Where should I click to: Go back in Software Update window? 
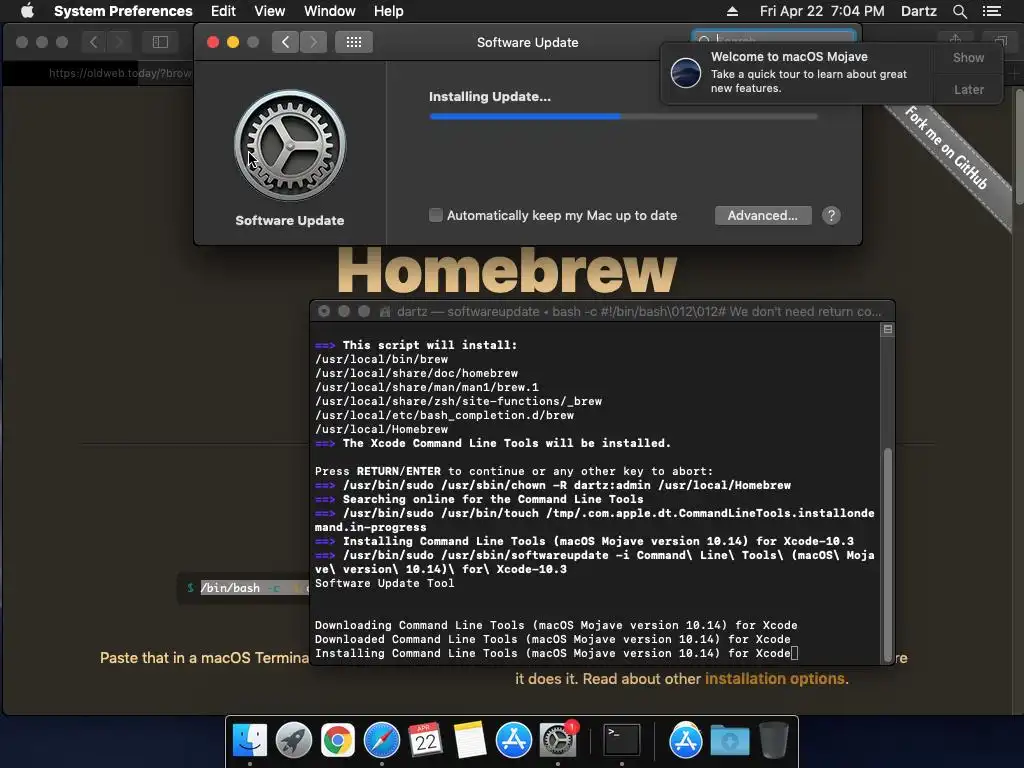click(285, 42)
